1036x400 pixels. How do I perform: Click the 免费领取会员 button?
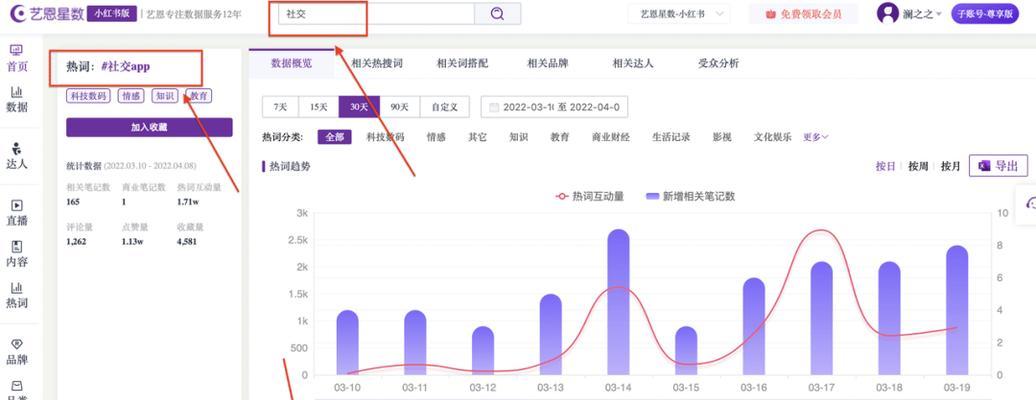point(803,14)
